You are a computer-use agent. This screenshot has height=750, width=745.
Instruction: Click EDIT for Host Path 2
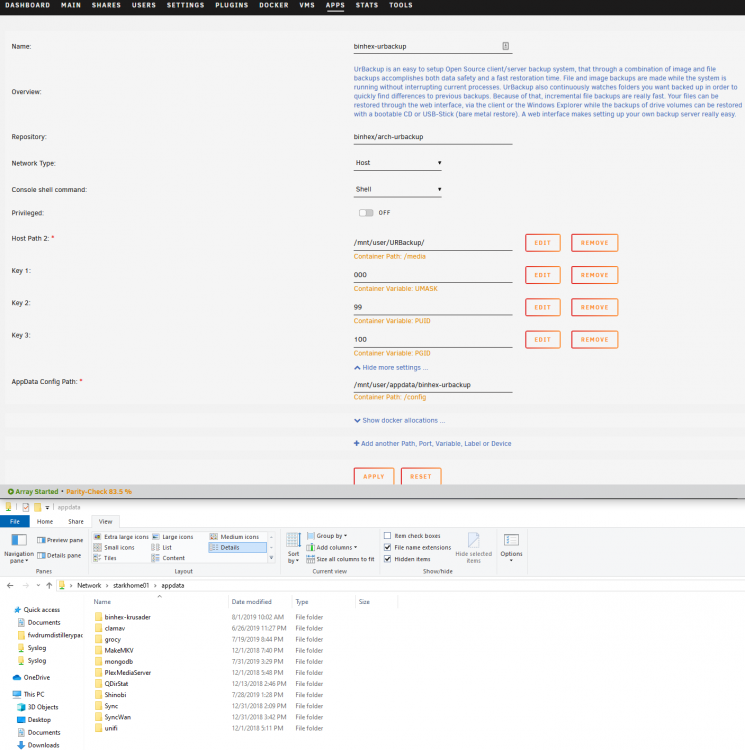point(542,243)
